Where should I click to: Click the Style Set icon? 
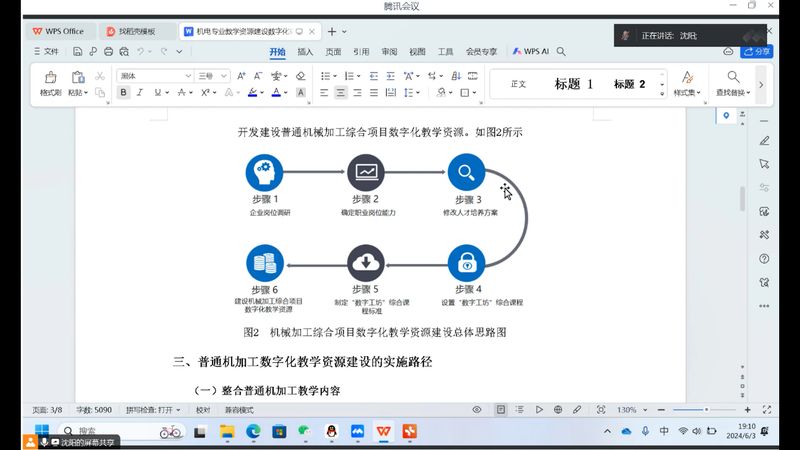click(x=687, y=78)
